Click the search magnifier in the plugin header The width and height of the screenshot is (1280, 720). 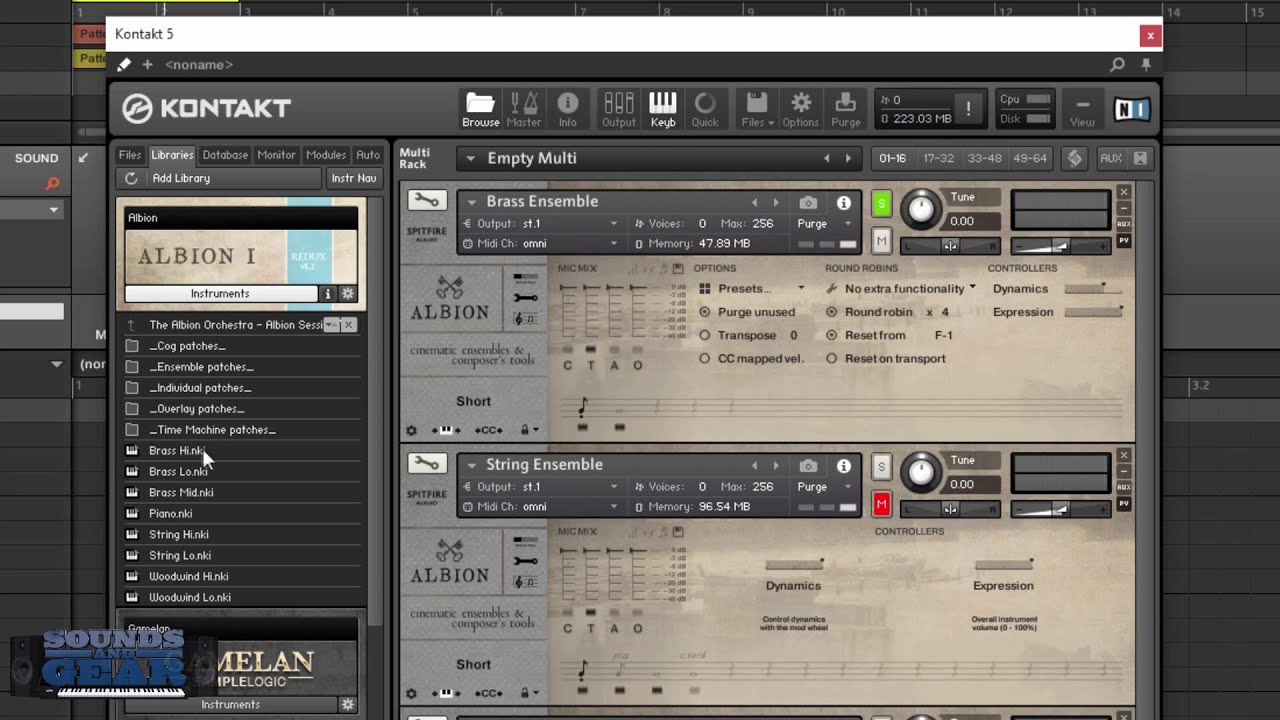[1117, 64]
